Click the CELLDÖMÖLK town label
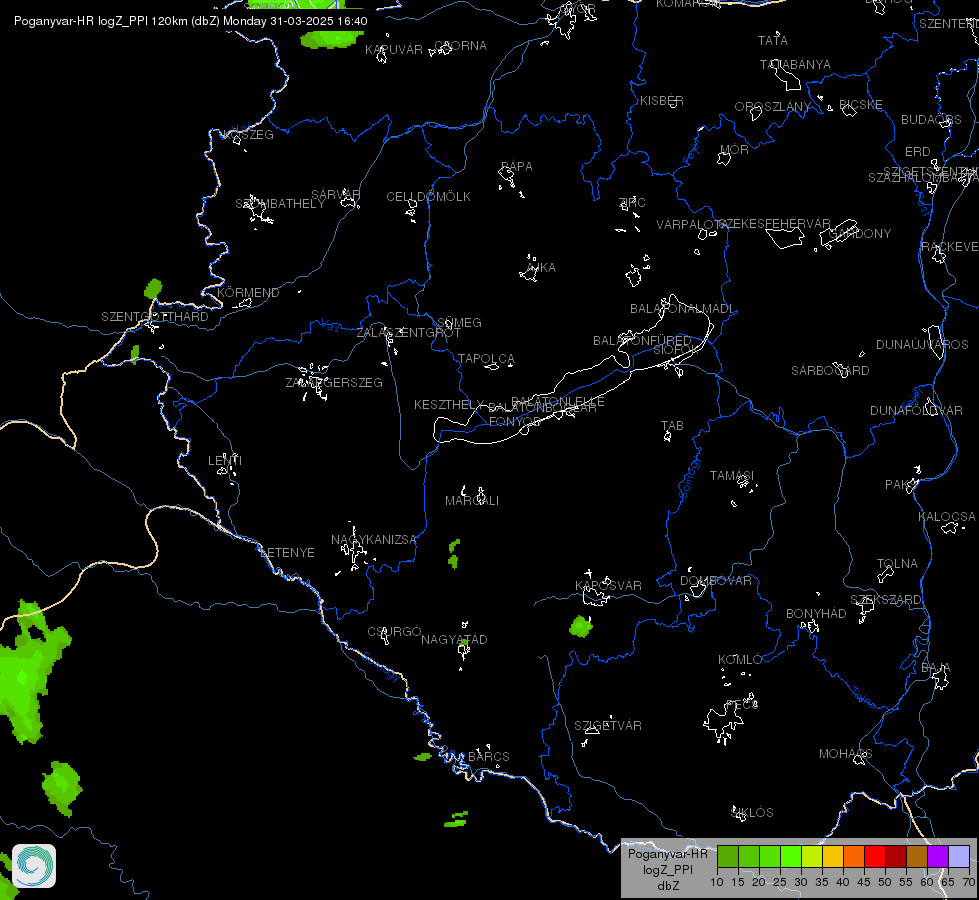Image resolution: width=979 pixels, height=900 pixels. pyautogui.click(x=428, y=197)
